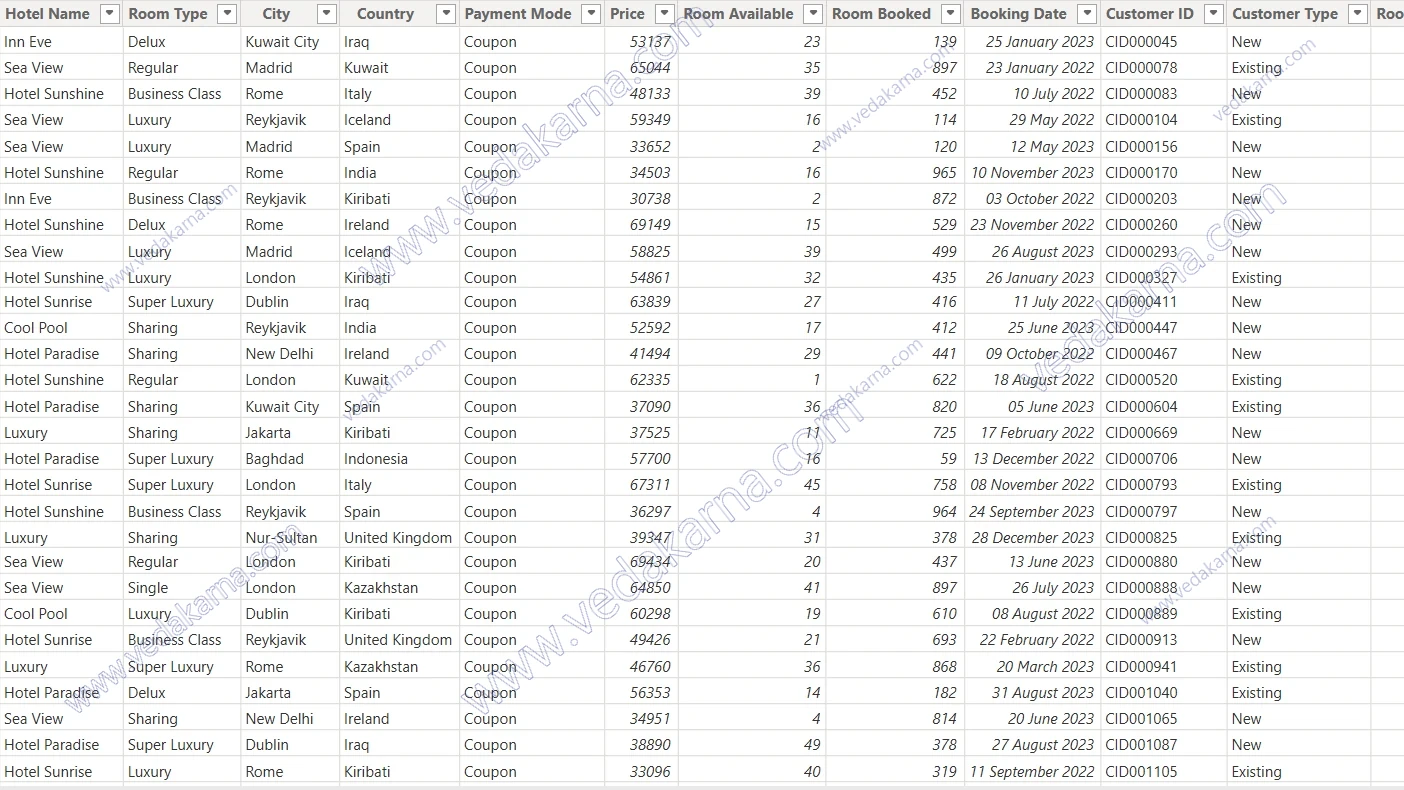Select the price value 33096

[650, 772]
